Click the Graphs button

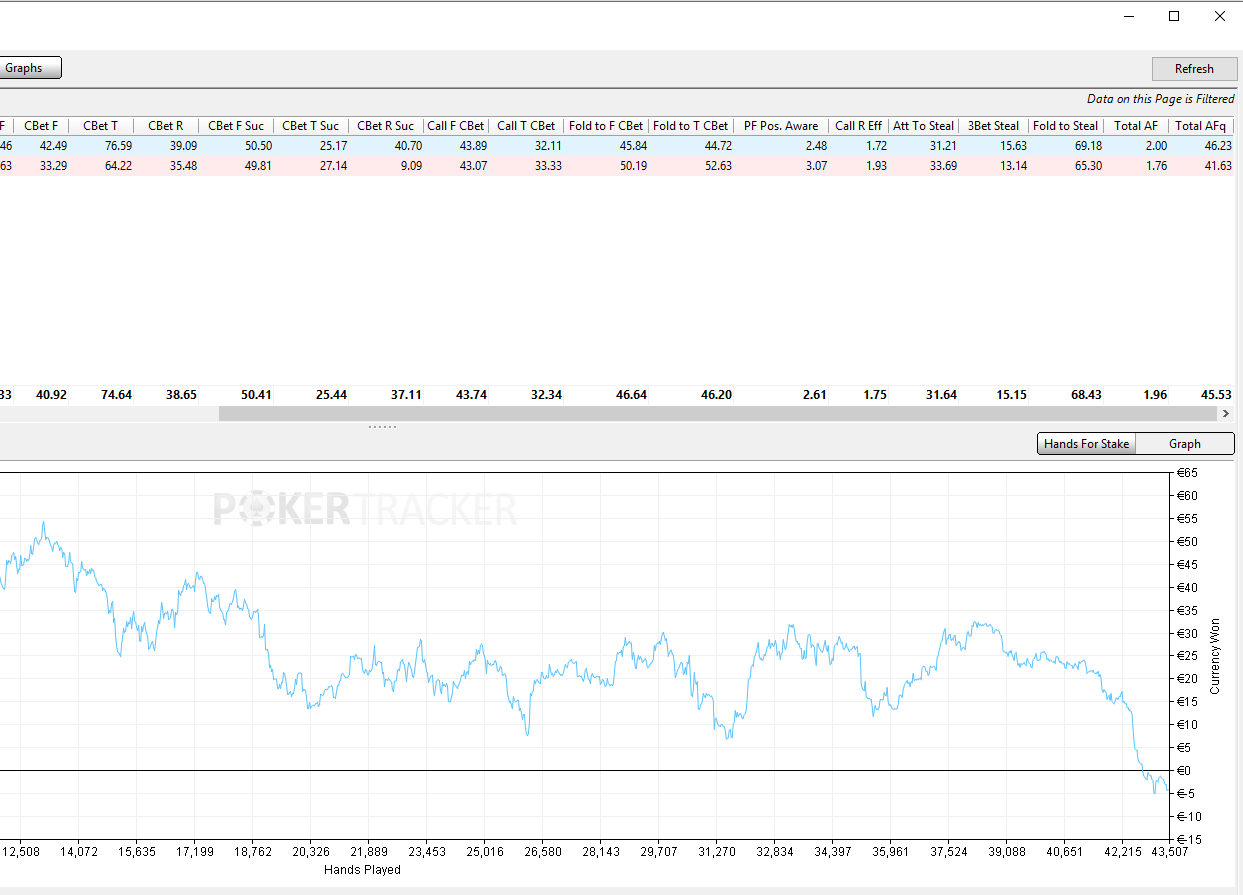click(29, 68)
